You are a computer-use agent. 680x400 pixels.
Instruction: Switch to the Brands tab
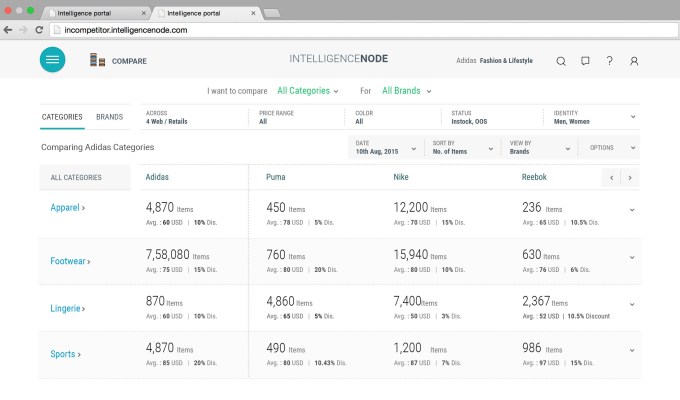(109, 117)
